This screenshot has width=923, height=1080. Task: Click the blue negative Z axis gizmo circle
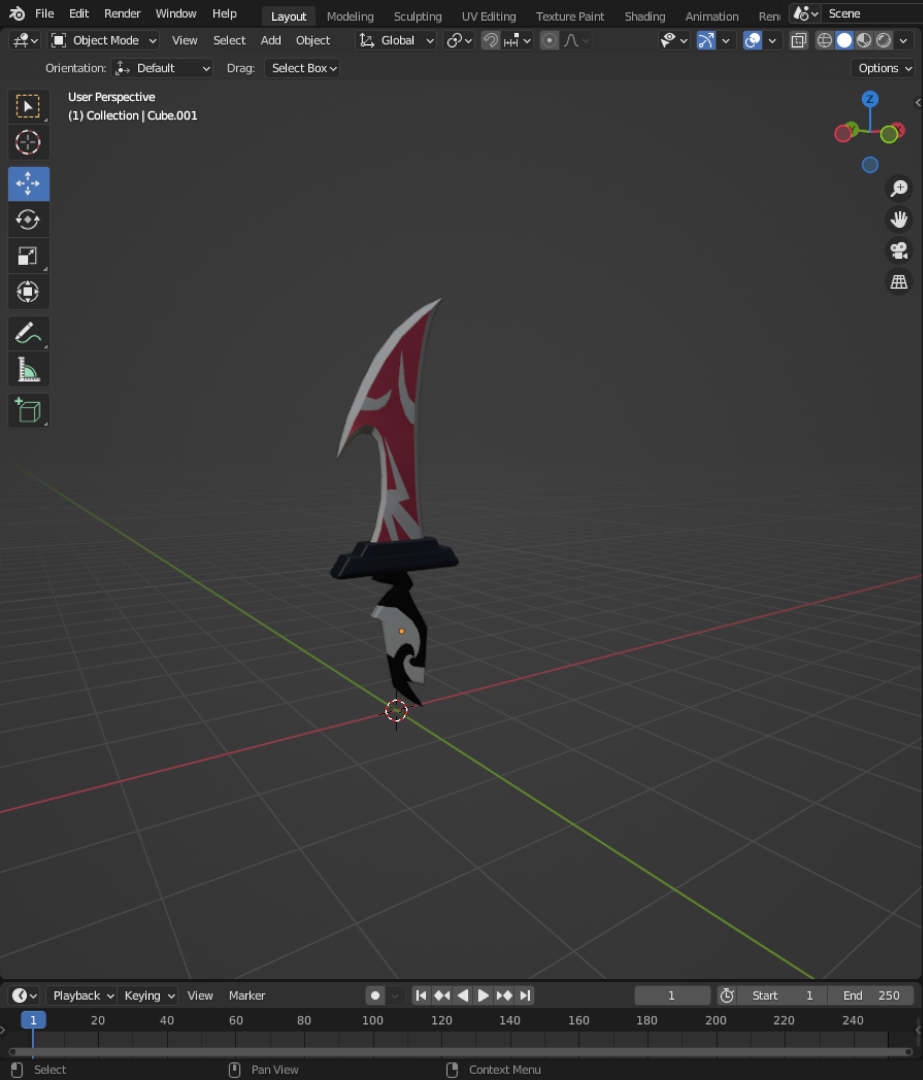click(870, 165)
